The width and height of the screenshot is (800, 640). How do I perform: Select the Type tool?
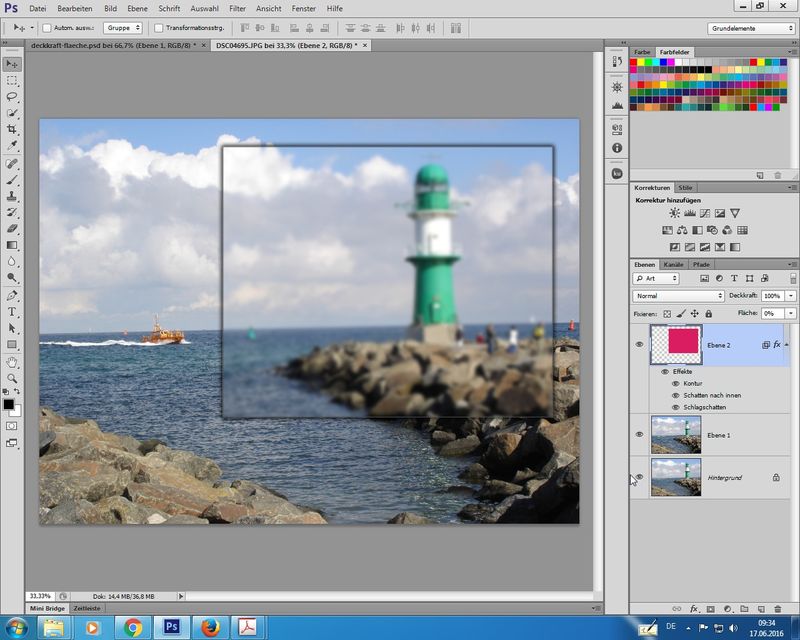12,312
